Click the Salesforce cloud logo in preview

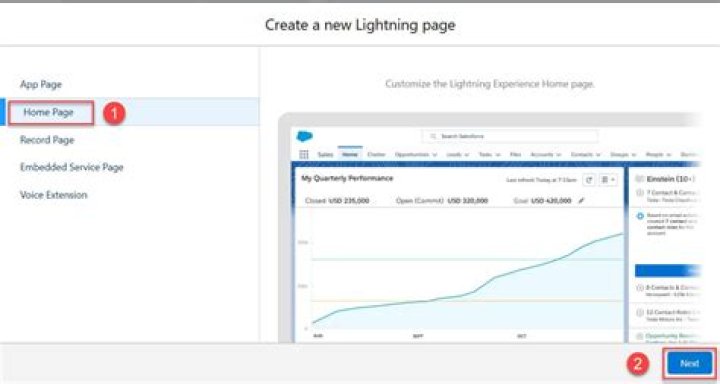[x=304, y=136]
